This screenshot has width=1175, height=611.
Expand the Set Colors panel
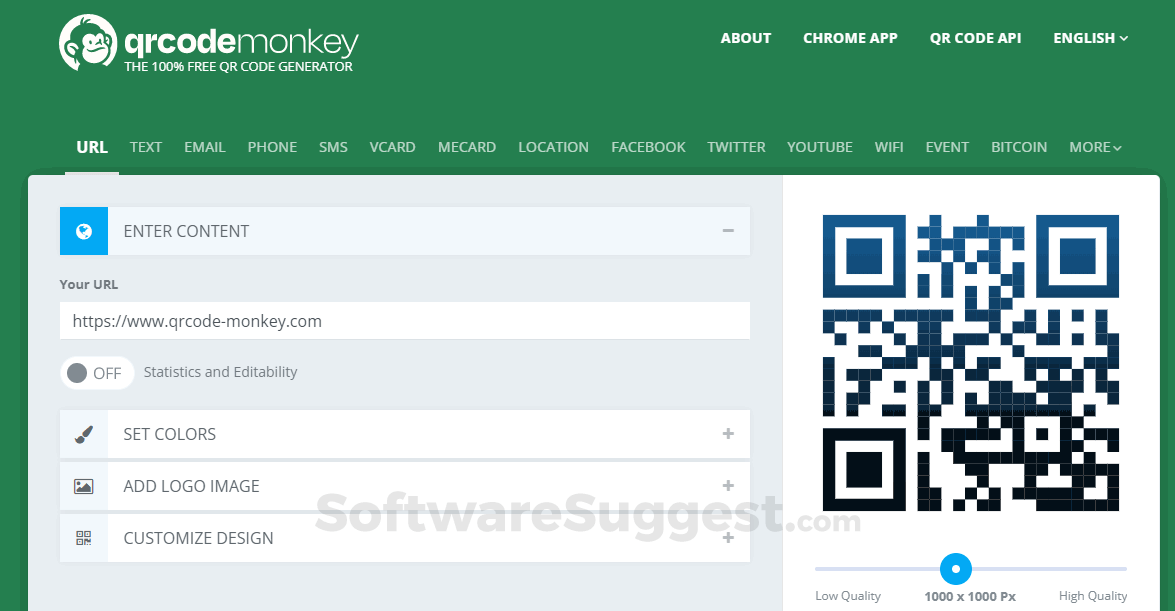[x=729, y=434]
